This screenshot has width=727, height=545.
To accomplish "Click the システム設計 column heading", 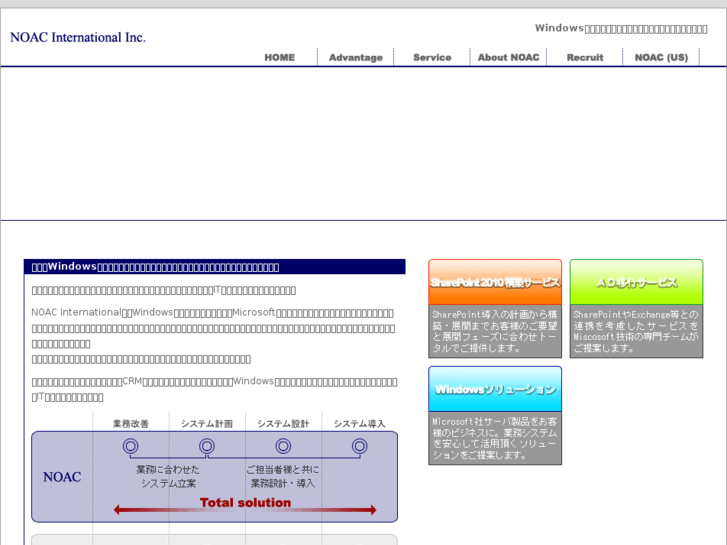I will pos(283,423).
